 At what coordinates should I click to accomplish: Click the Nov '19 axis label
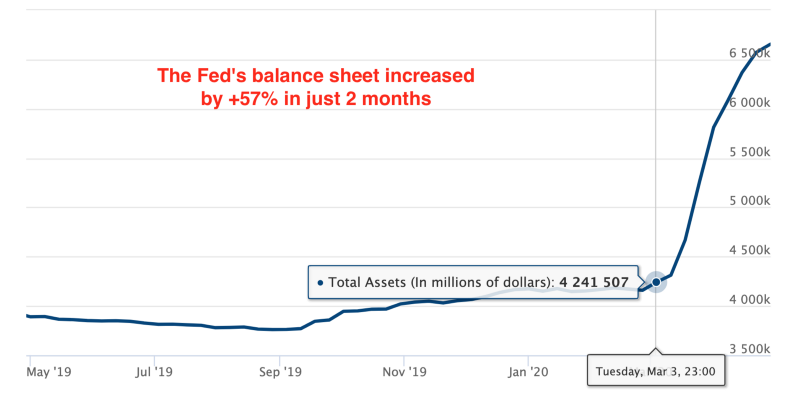[x=405, y=372]
